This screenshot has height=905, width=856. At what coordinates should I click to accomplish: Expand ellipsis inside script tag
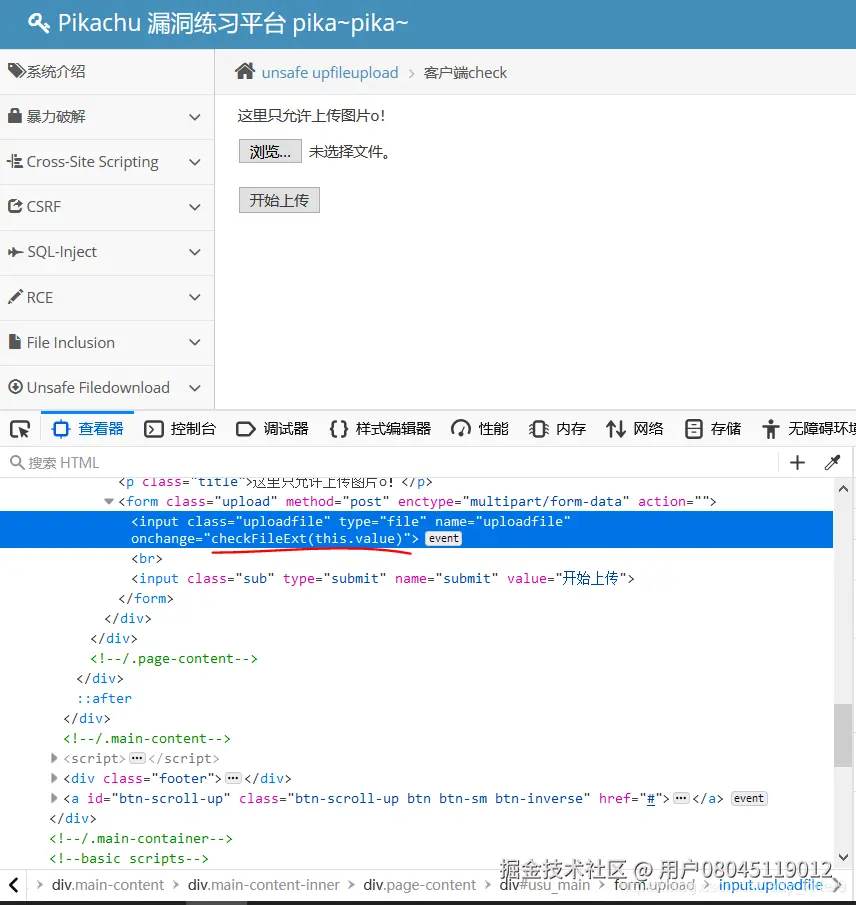[137, 758]
